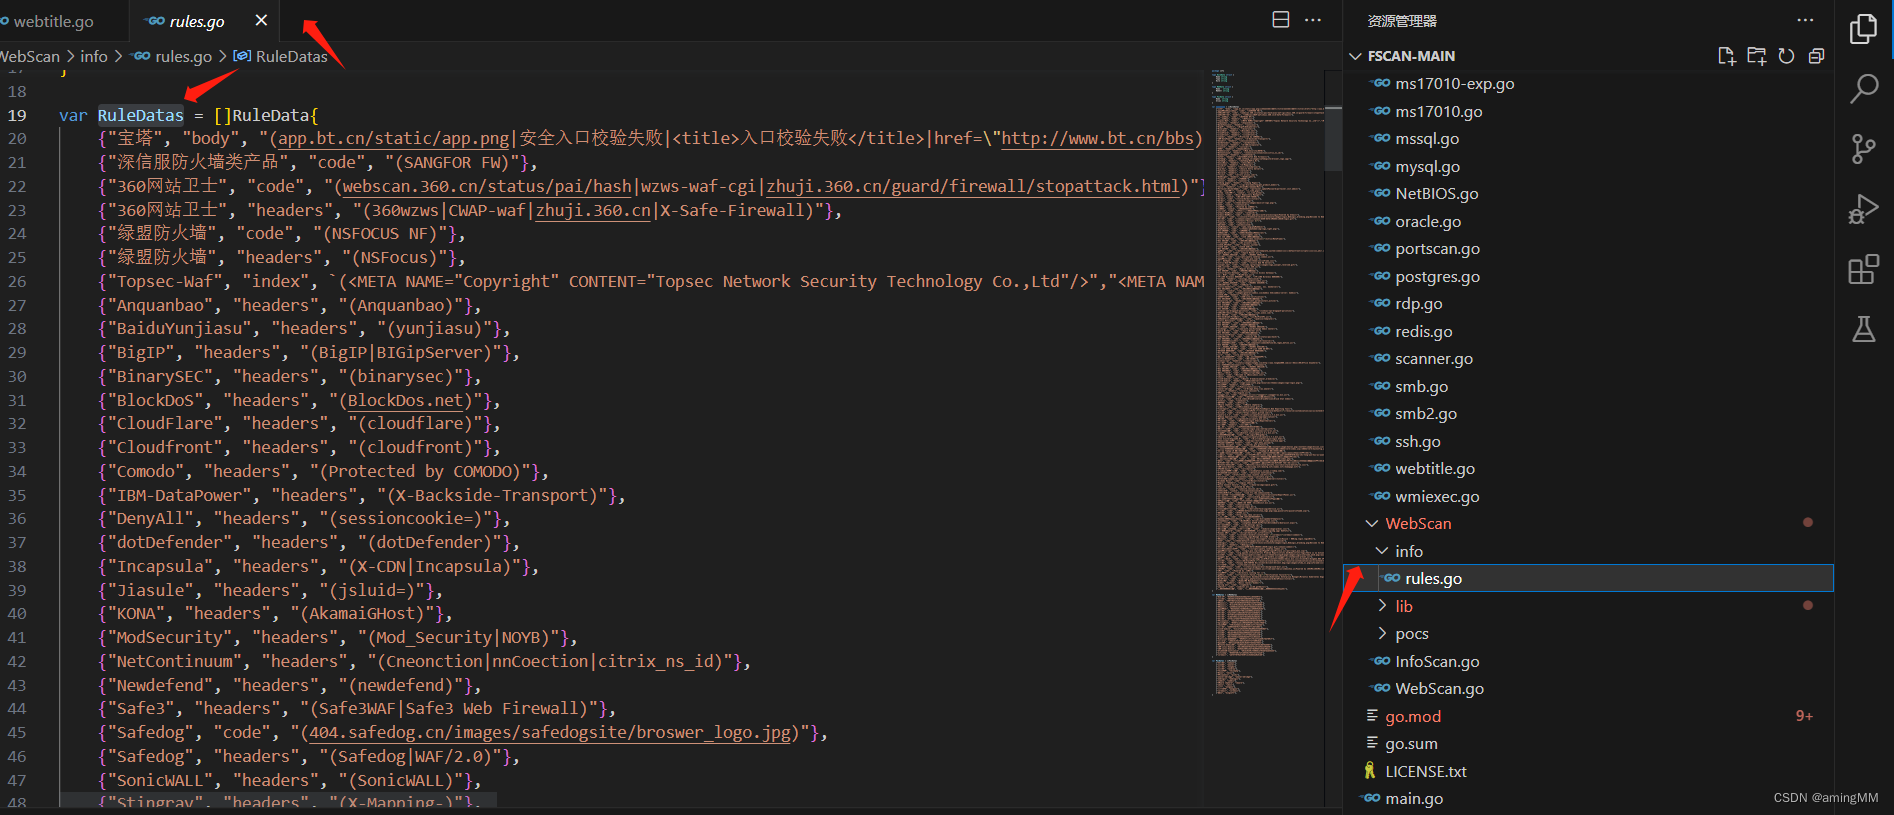Select rules.go in the explorer tree

pos(1588,578)
